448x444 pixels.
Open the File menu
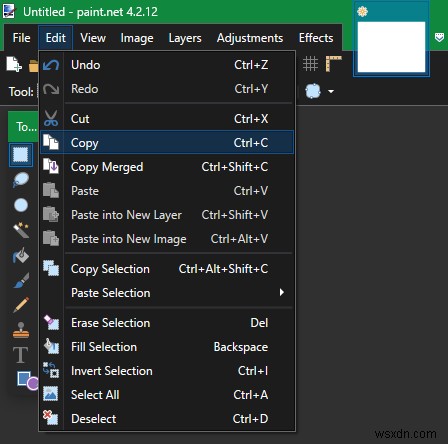(21, 38)
